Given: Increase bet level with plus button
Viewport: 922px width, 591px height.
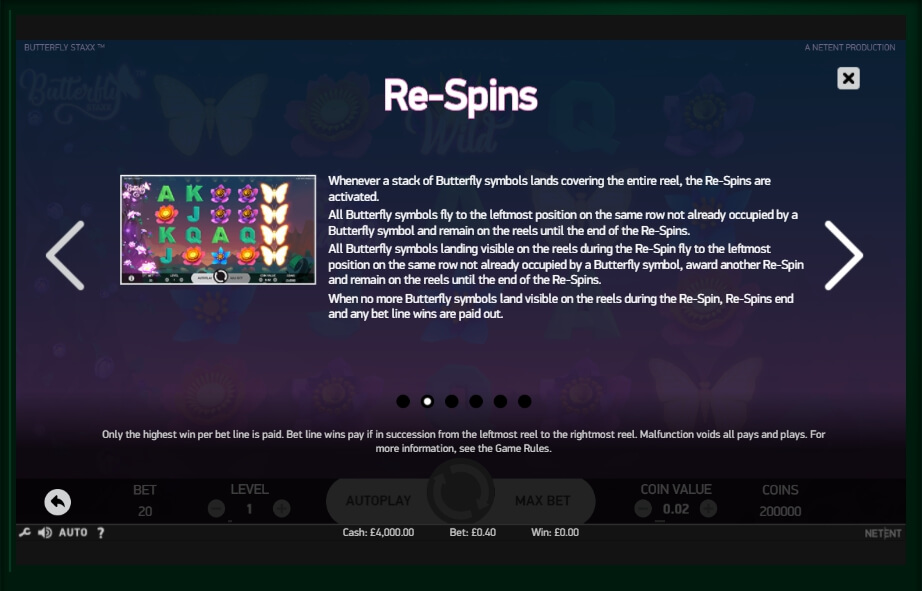Looking at the screenshot, I should [x=282, y=509].
